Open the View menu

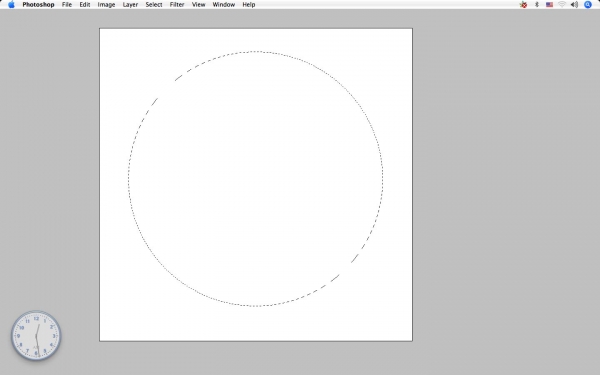point(198,5)
